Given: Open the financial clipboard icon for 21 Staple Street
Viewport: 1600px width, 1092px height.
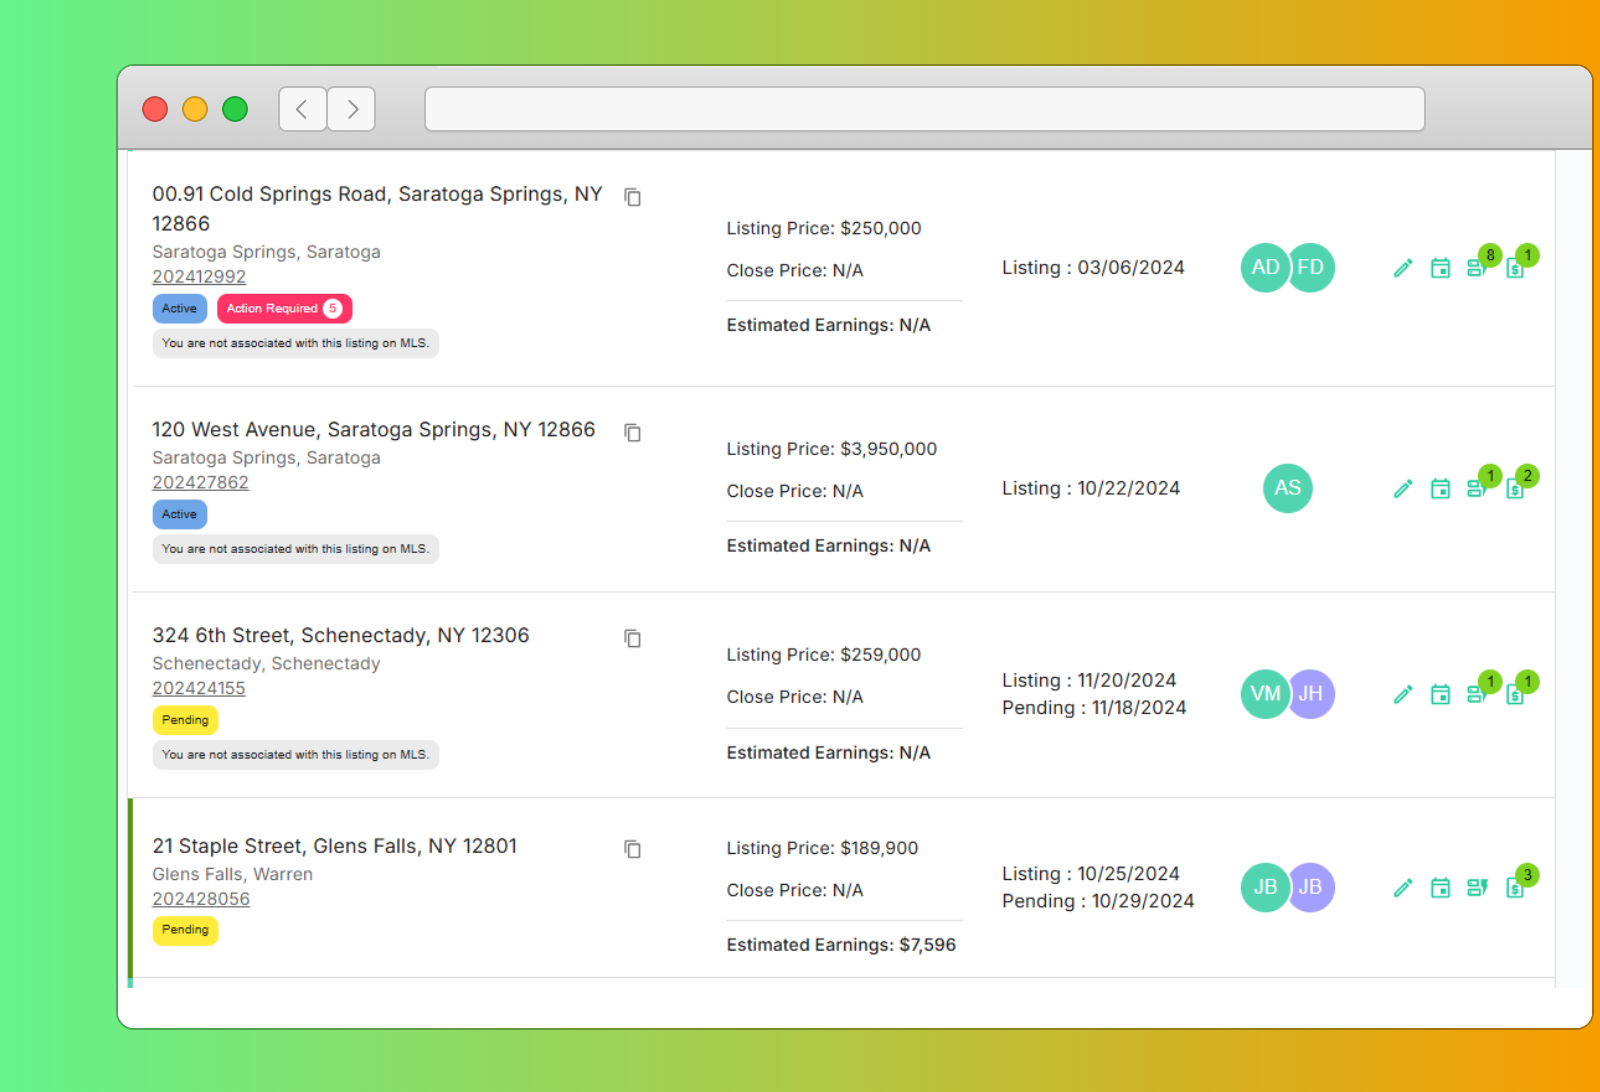Looking at the screenshot, I should 1516,887.
